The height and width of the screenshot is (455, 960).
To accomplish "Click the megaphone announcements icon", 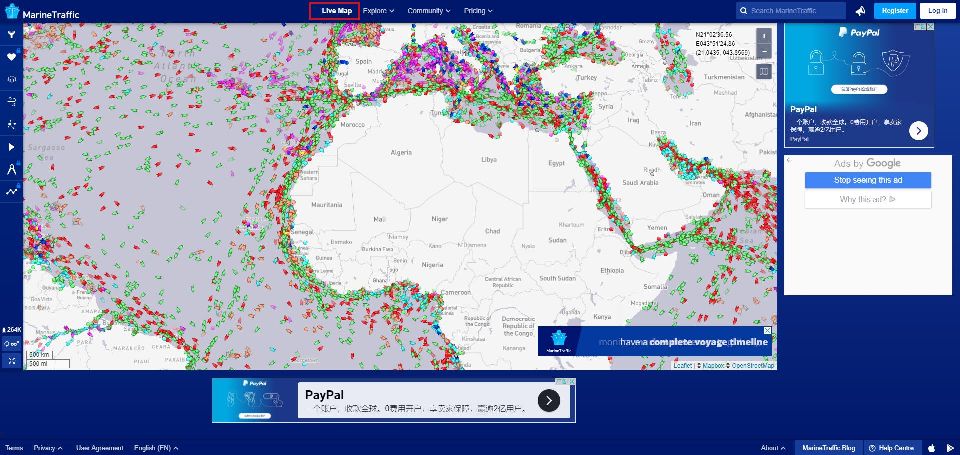I will (x=860, y=10).
